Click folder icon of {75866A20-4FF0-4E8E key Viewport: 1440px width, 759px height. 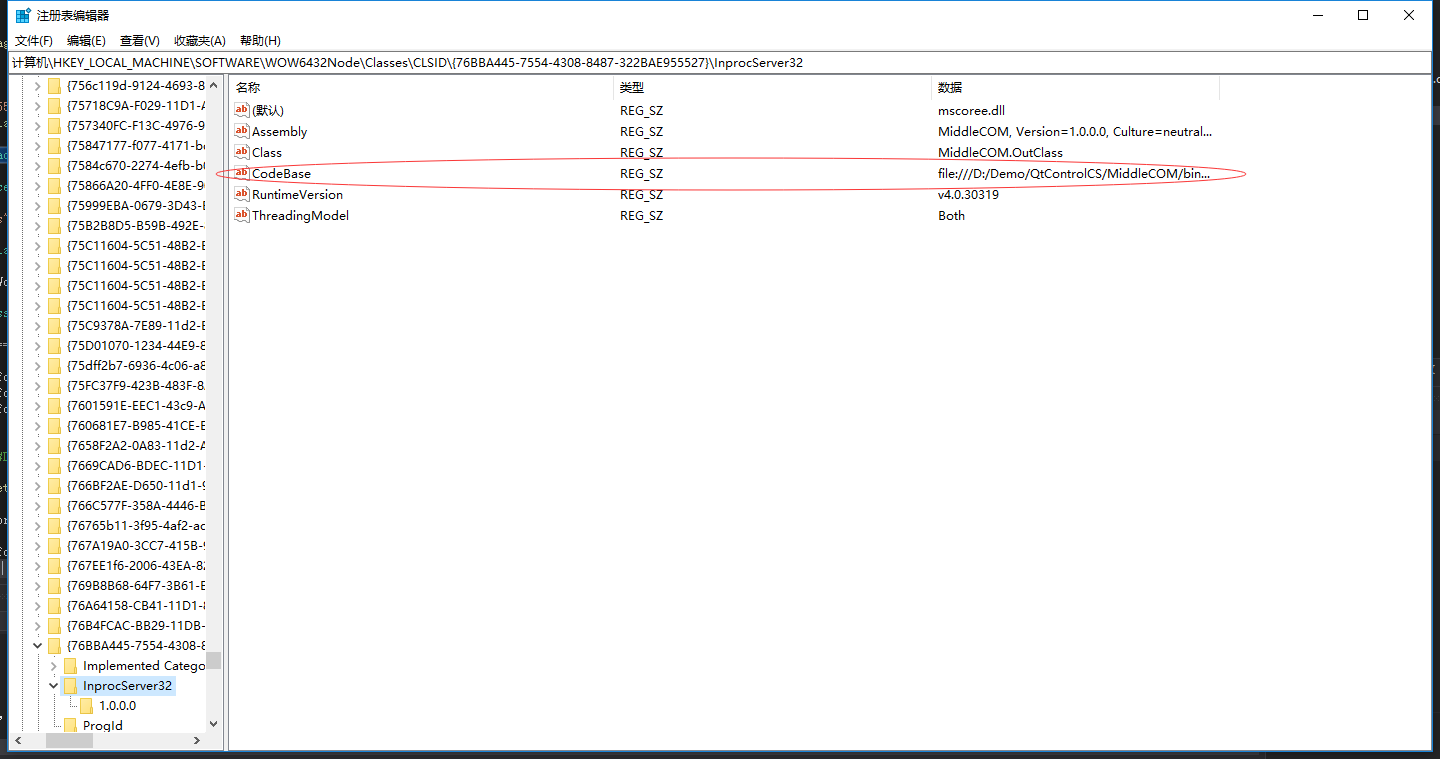click(x=54, y=185)
